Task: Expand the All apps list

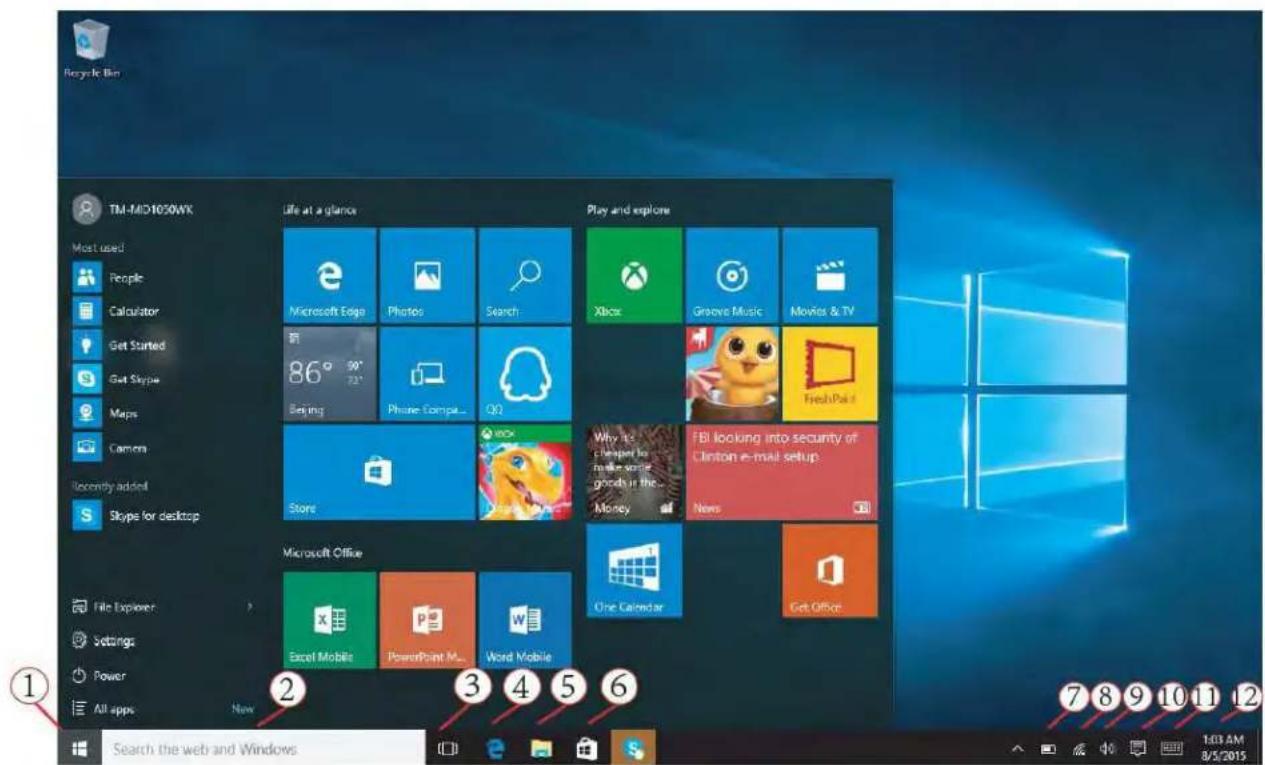Action: (115, 709)
